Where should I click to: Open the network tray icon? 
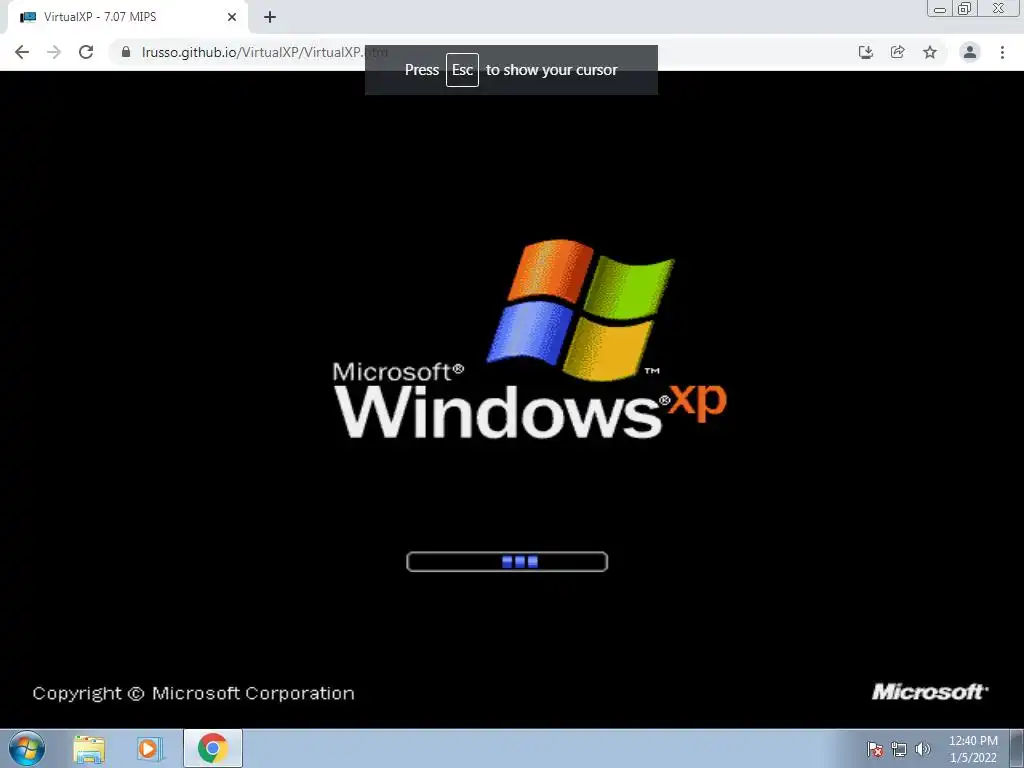tap(899, 749)
